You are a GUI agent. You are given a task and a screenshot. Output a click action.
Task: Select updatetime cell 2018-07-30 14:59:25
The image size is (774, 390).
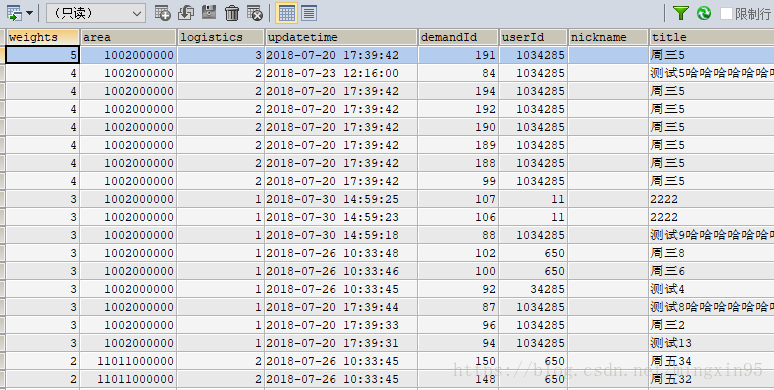pyautogui.click(x=341, y=199)
